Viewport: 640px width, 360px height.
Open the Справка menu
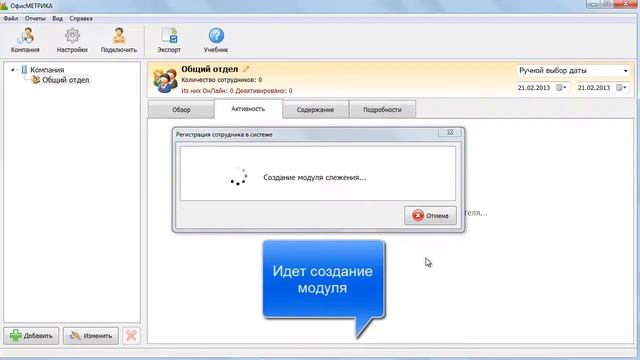pyautogui.click(x=81, y=18)
